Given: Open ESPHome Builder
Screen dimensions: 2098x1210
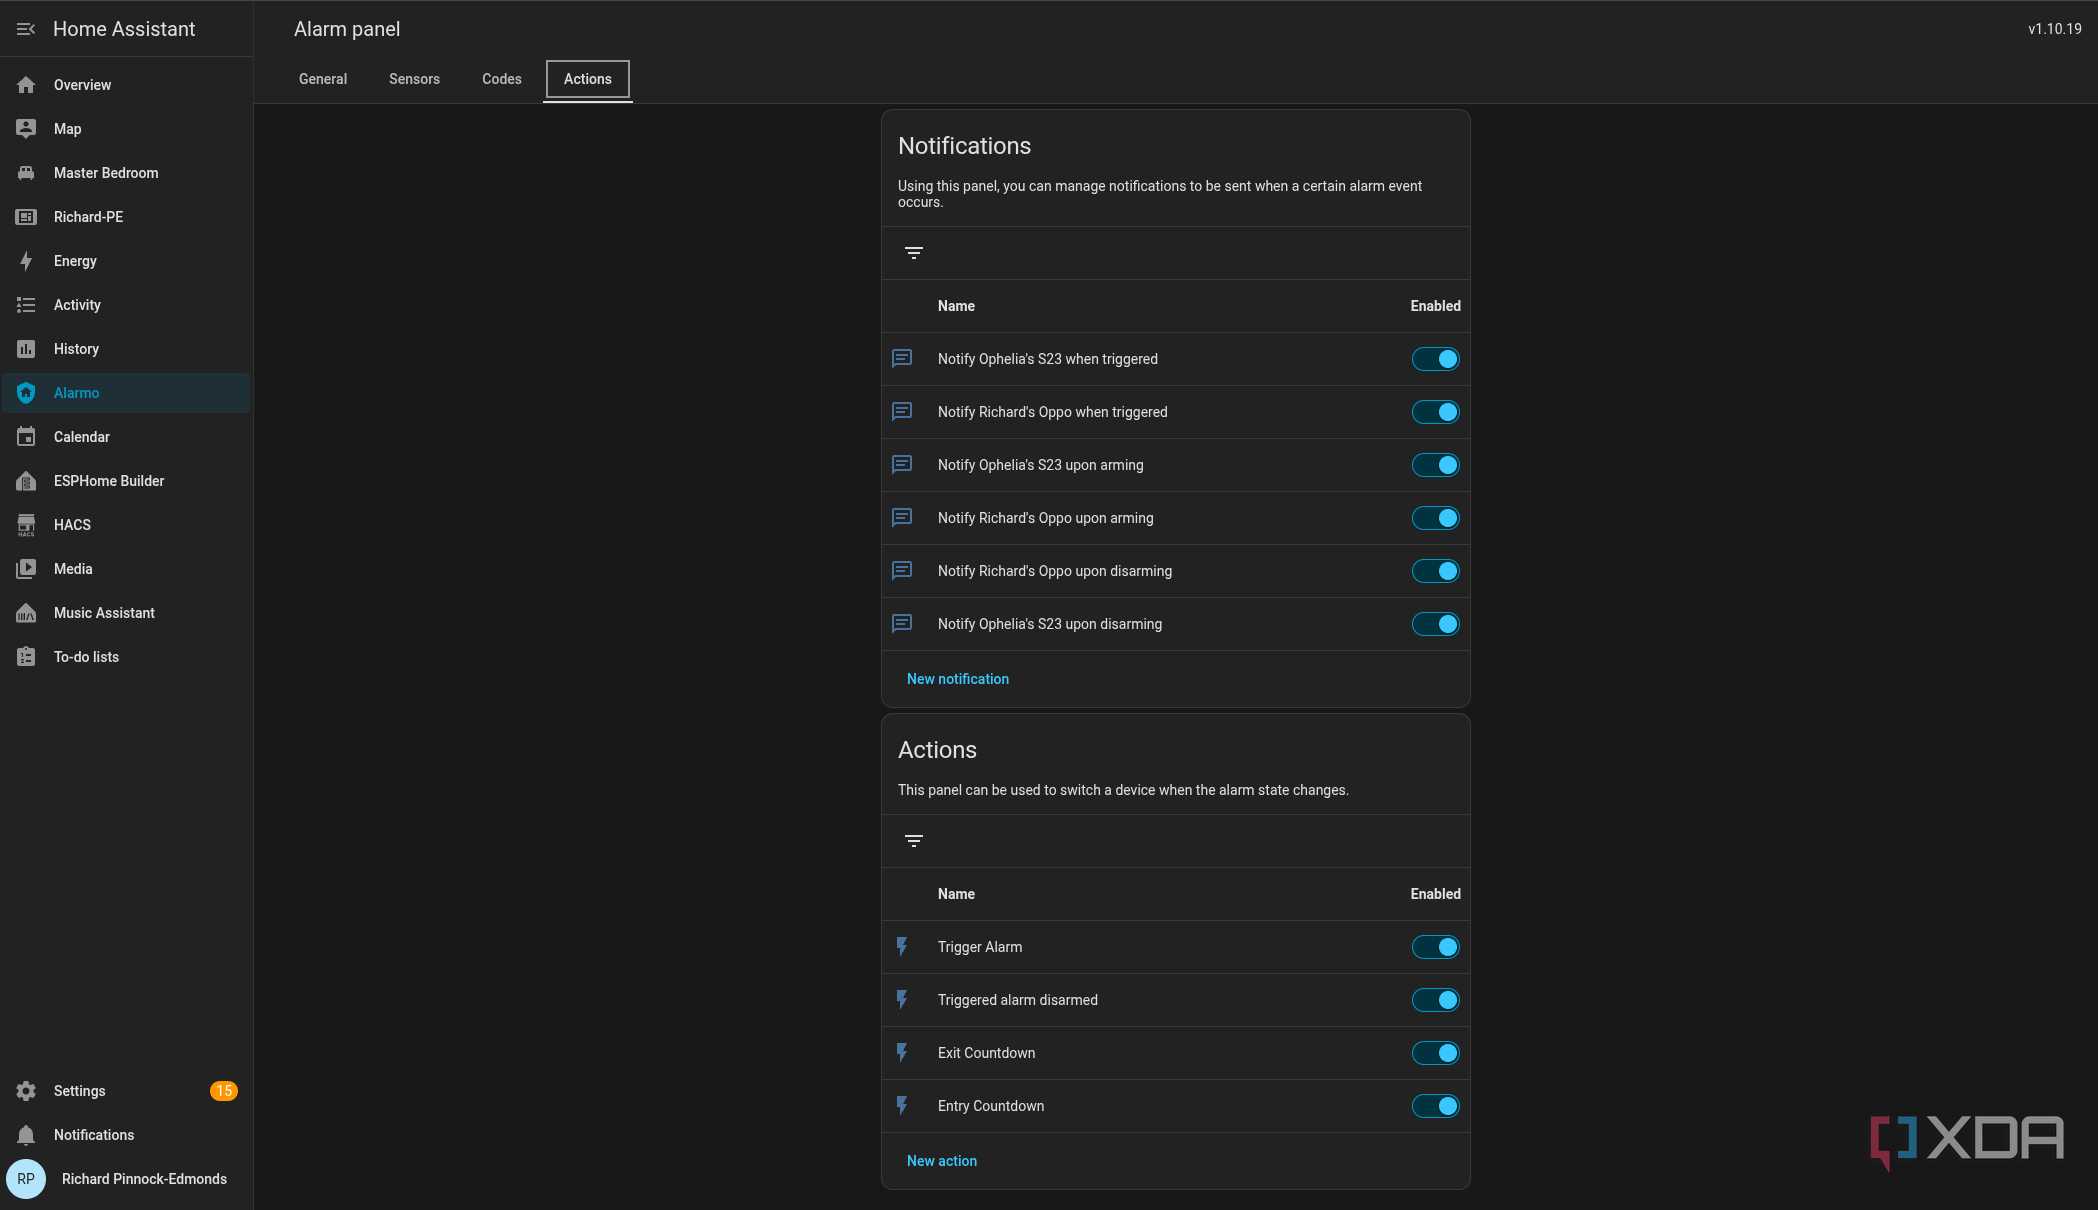Looking at the screenshot, I should click(126, 481).
